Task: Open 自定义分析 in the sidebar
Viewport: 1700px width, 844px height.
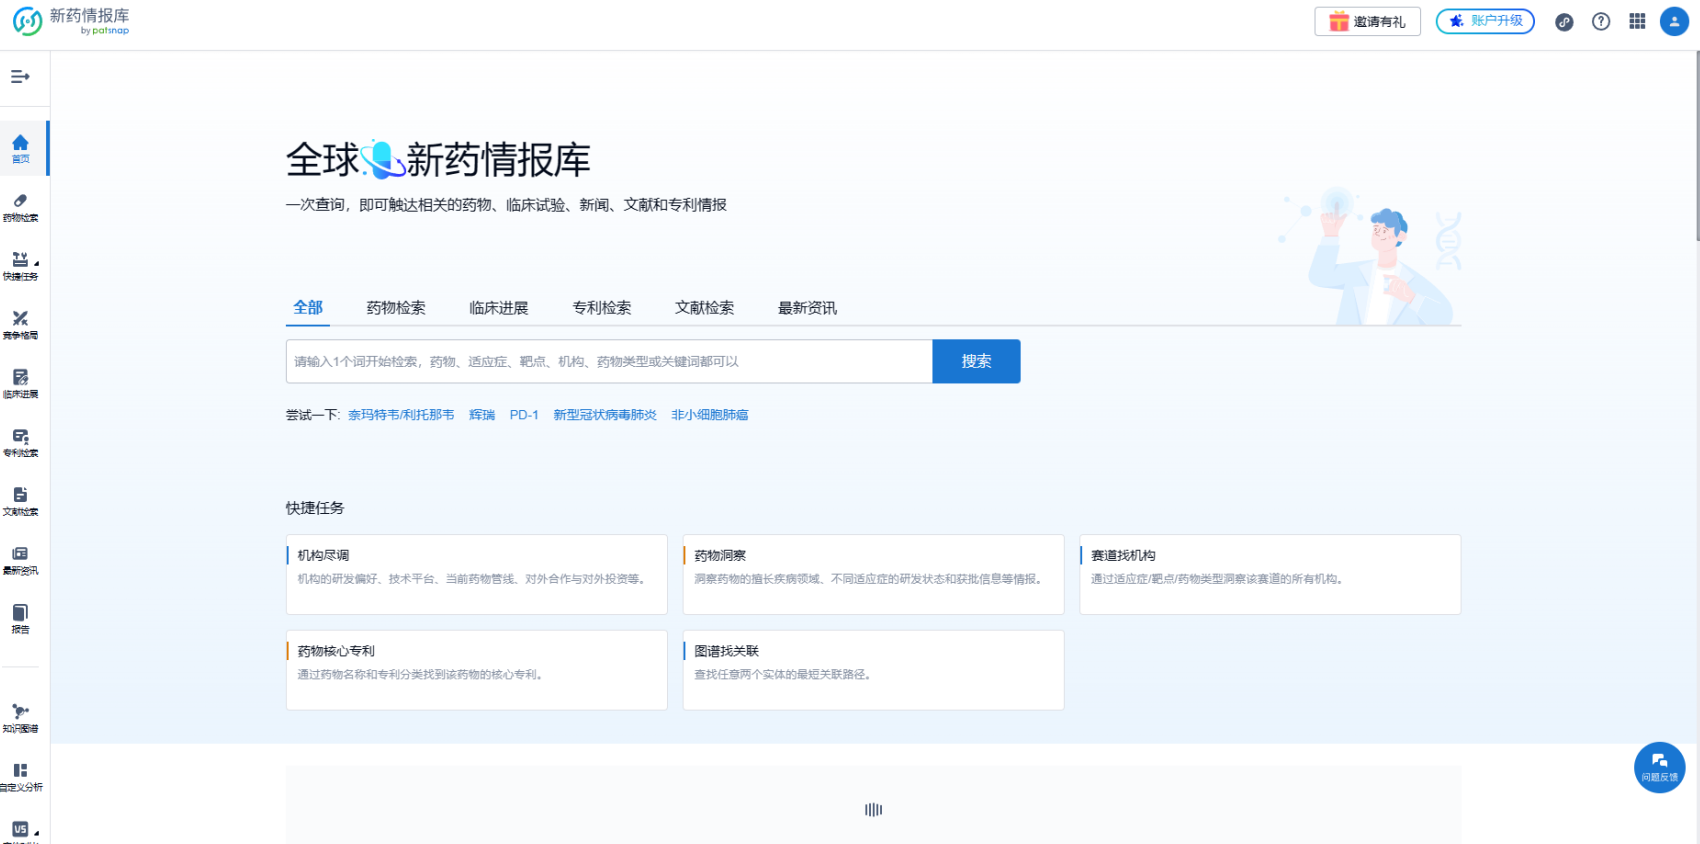Action: click(x=20, y=777)
